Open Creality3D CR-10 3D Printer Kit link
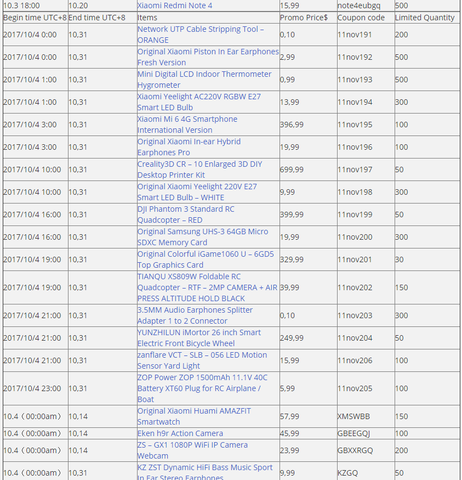This screenshot has width=462, height=480. click(x=200, y=169)
